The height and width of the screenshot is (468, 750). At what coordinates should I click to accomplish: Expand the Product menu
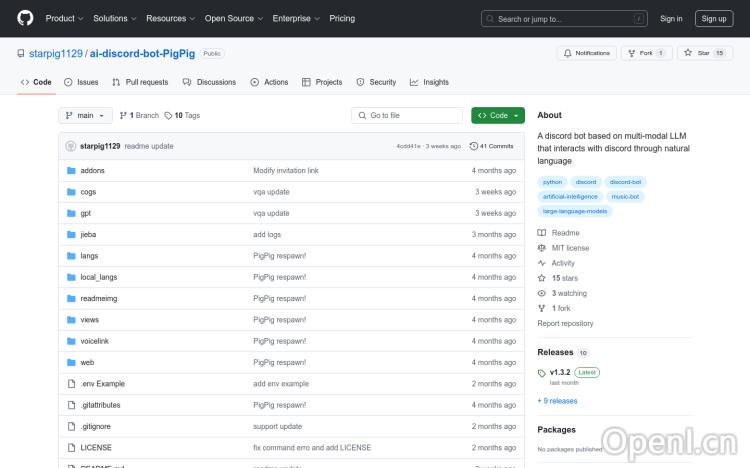(x=64, y=18)
